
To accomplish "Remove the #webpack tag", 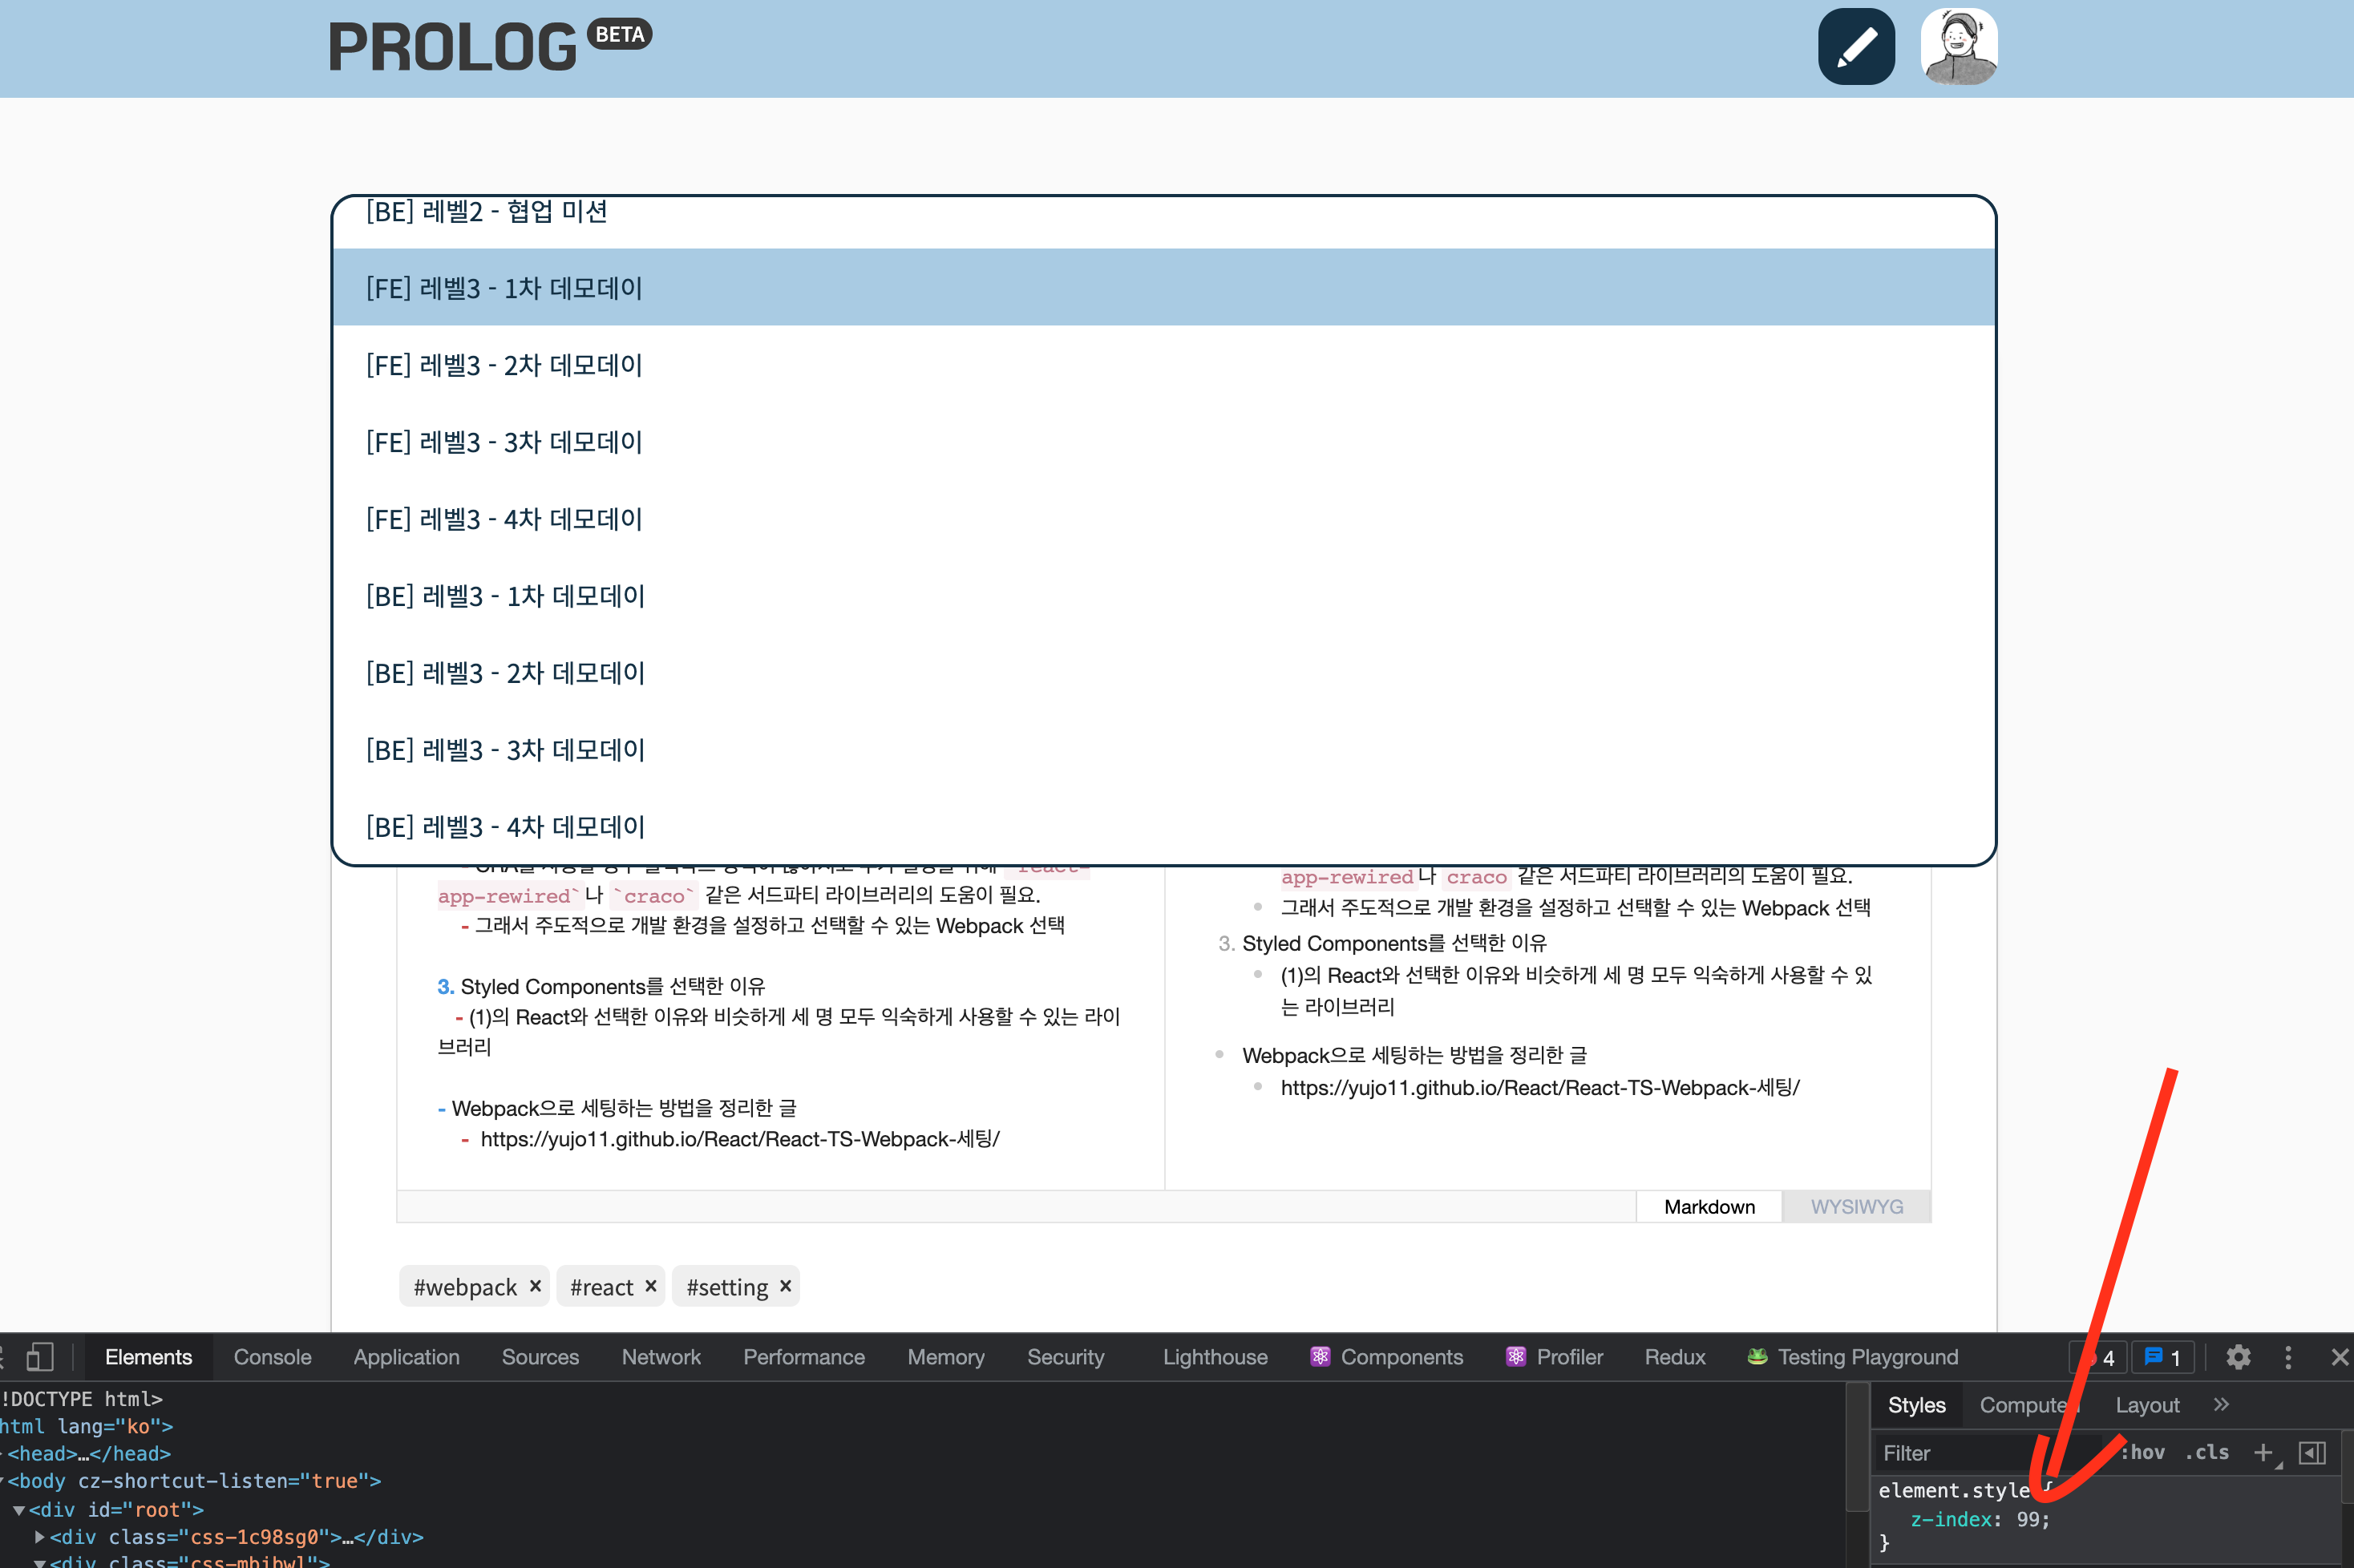I will tap(535, 1286).
